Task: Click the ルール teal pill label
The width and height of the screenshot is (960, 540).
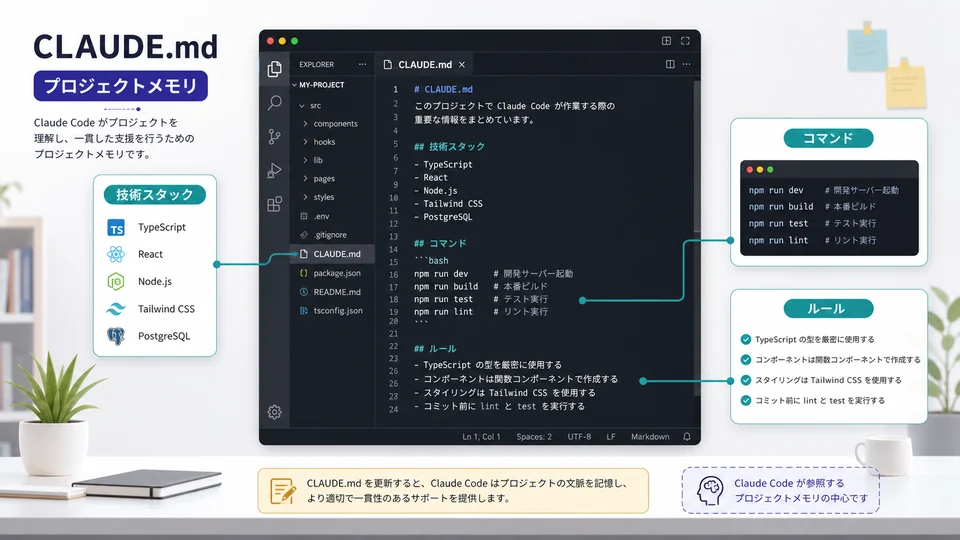Action: click(828, 309)
